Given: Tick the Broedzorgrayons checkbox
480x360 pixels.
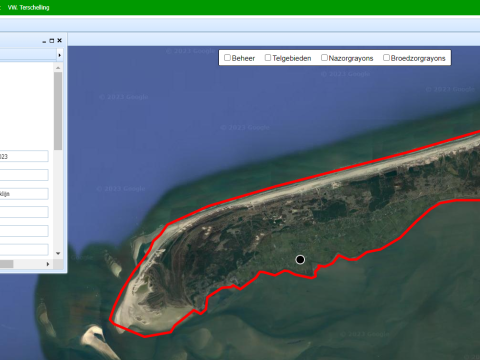Looking at the screenshot, I should [x=386, y=58].
